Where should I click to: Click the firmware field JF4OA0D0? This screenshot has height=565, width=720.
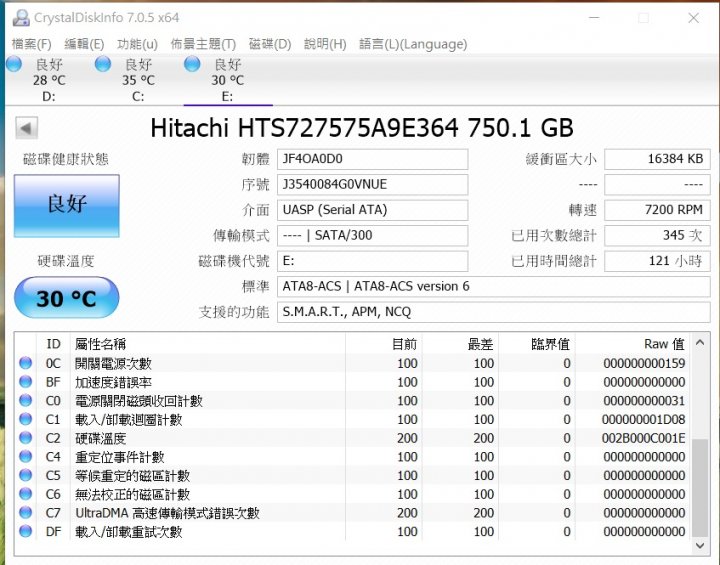[372, 159]
